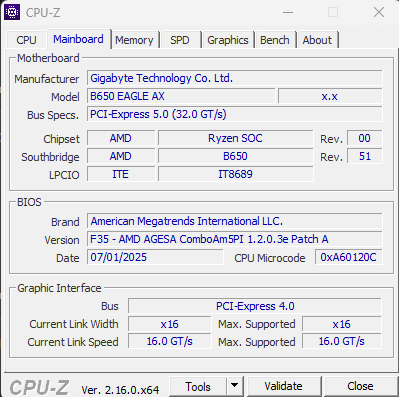Click the Max. Supported link width x16
The image size is (399, 397).
click(x=342, y=324)
